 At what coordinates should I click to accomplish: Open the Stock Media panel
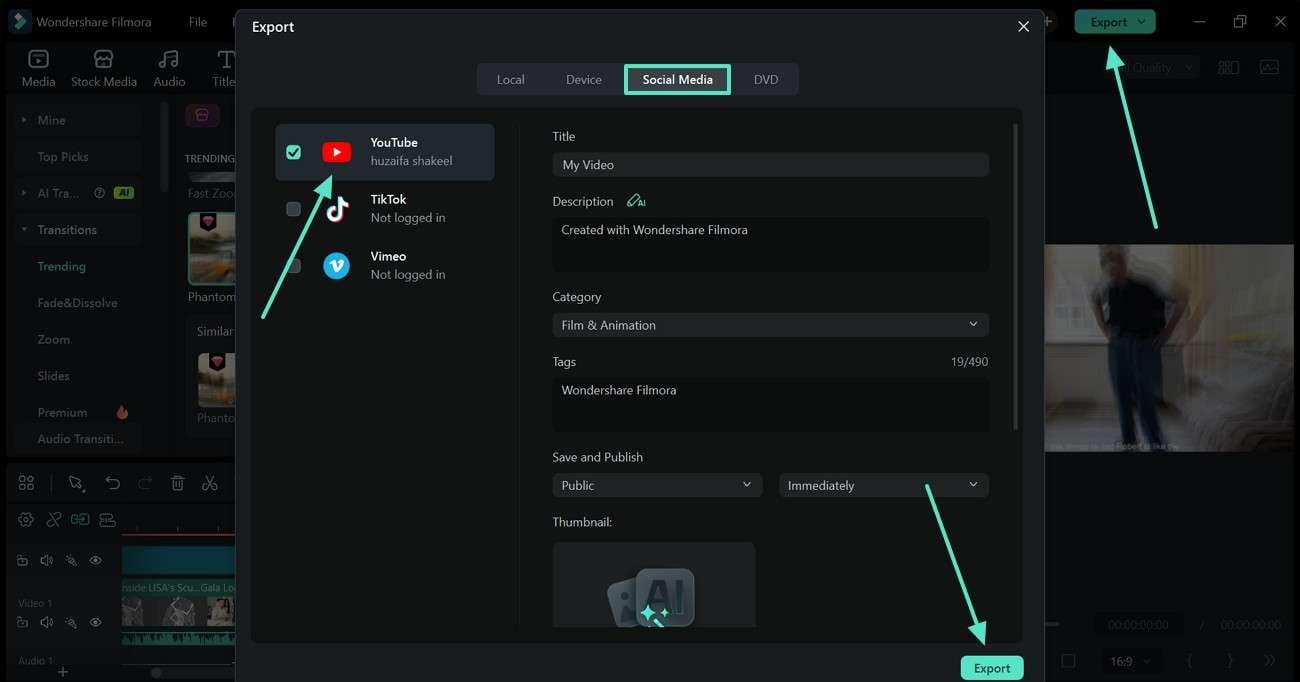pos(103,68)
